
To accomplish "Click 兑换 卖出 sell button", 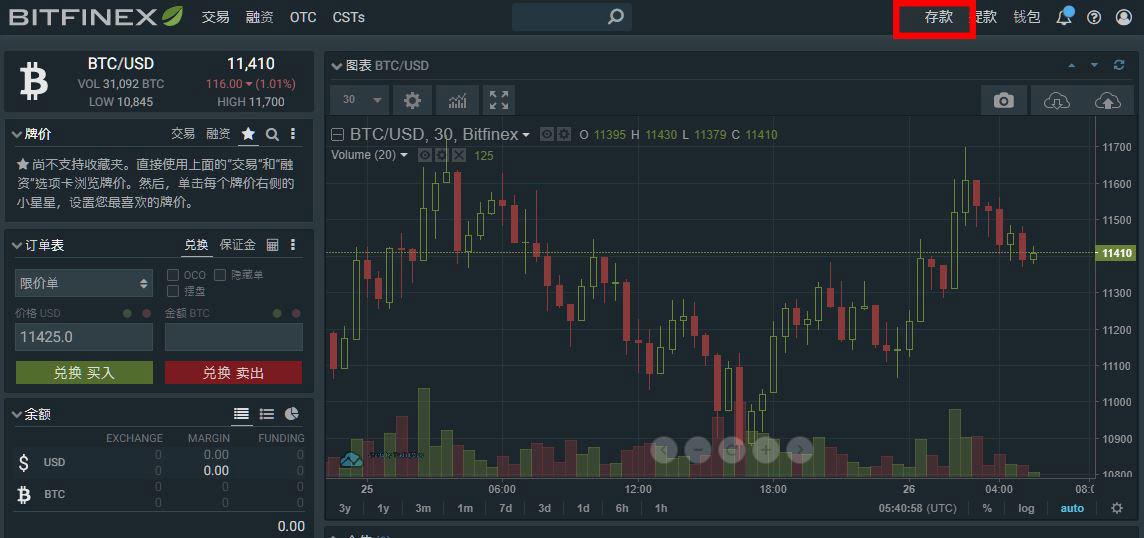I will 233,372.
